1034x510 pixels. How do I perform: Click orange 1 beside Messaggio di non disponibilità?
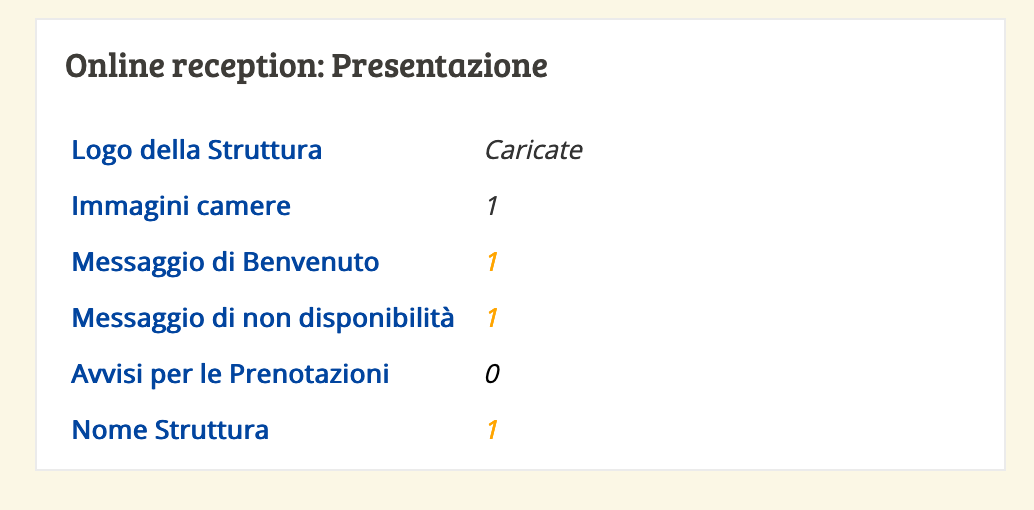pos(491,318)
